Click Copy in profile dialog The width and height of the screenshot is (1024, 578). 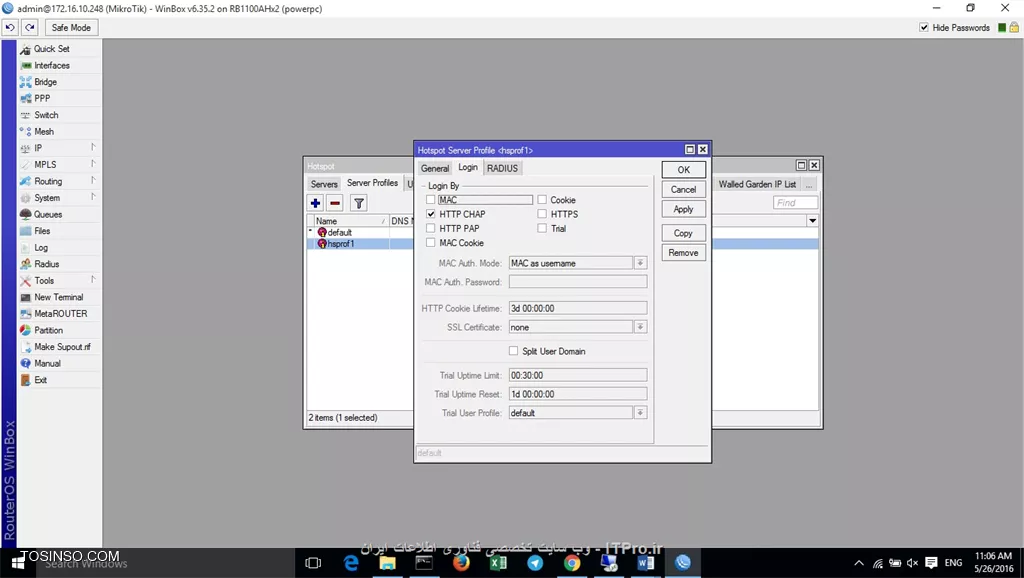683,233
